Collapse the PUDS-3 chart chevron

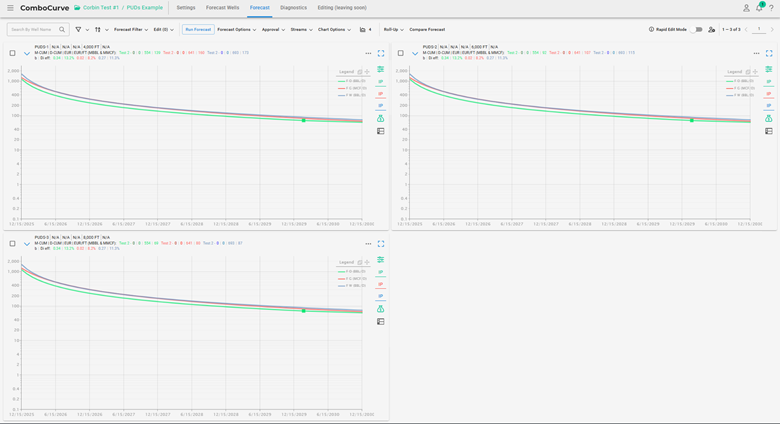pos(27,244)
